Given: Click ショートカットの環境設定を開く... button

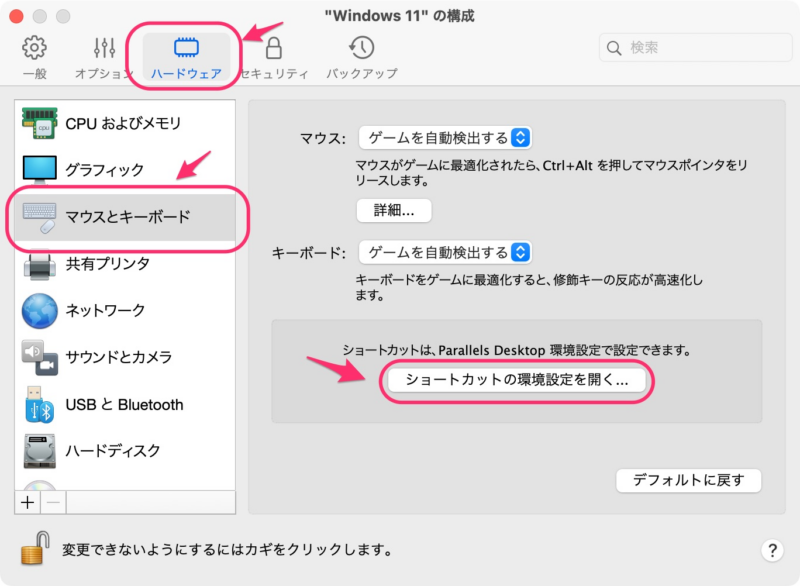Looking at the screenshot, I should coord(516,380).
